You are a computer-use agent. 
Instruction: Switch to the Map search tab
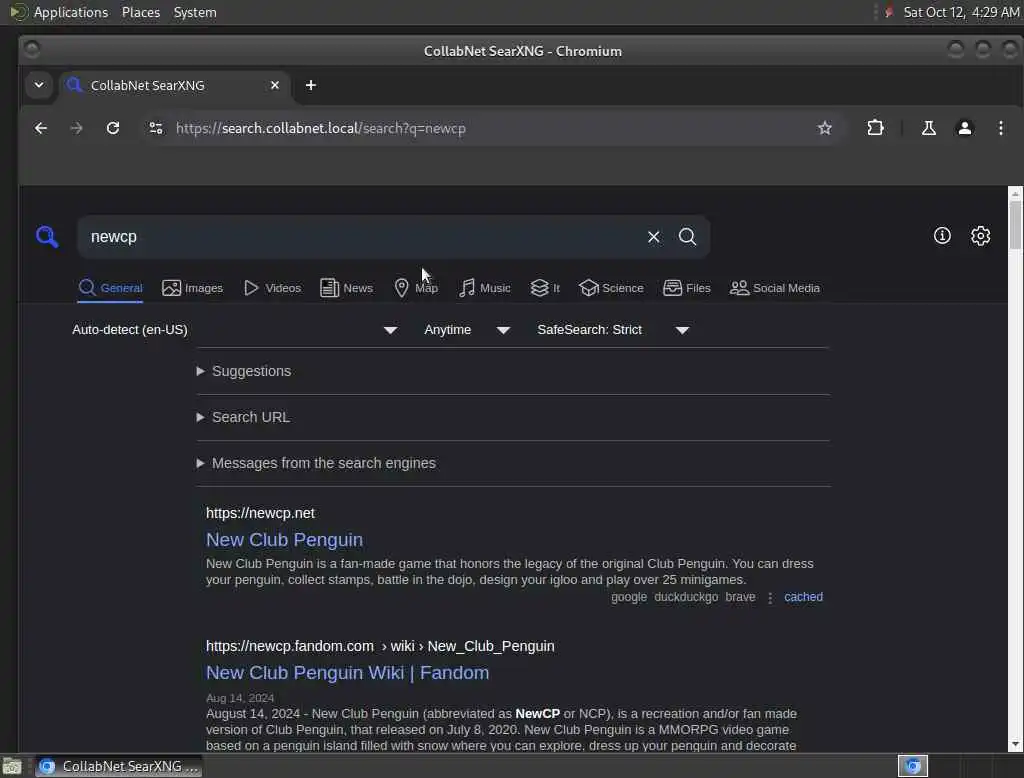(x=416, y=288)
